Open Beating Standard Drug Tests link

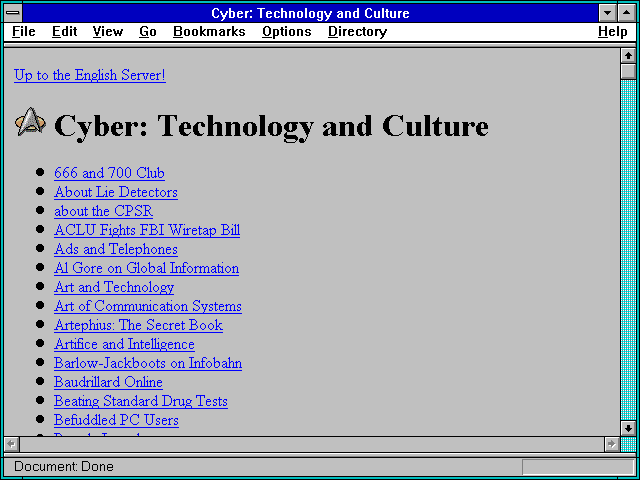[x=141, y=401]
